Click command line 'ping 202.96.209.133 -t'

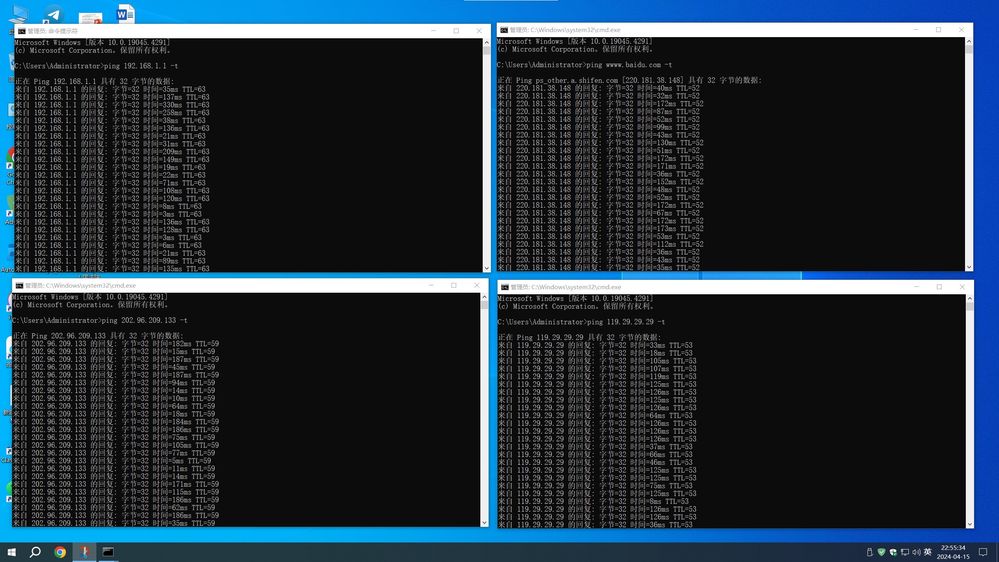tap(145, 321)
